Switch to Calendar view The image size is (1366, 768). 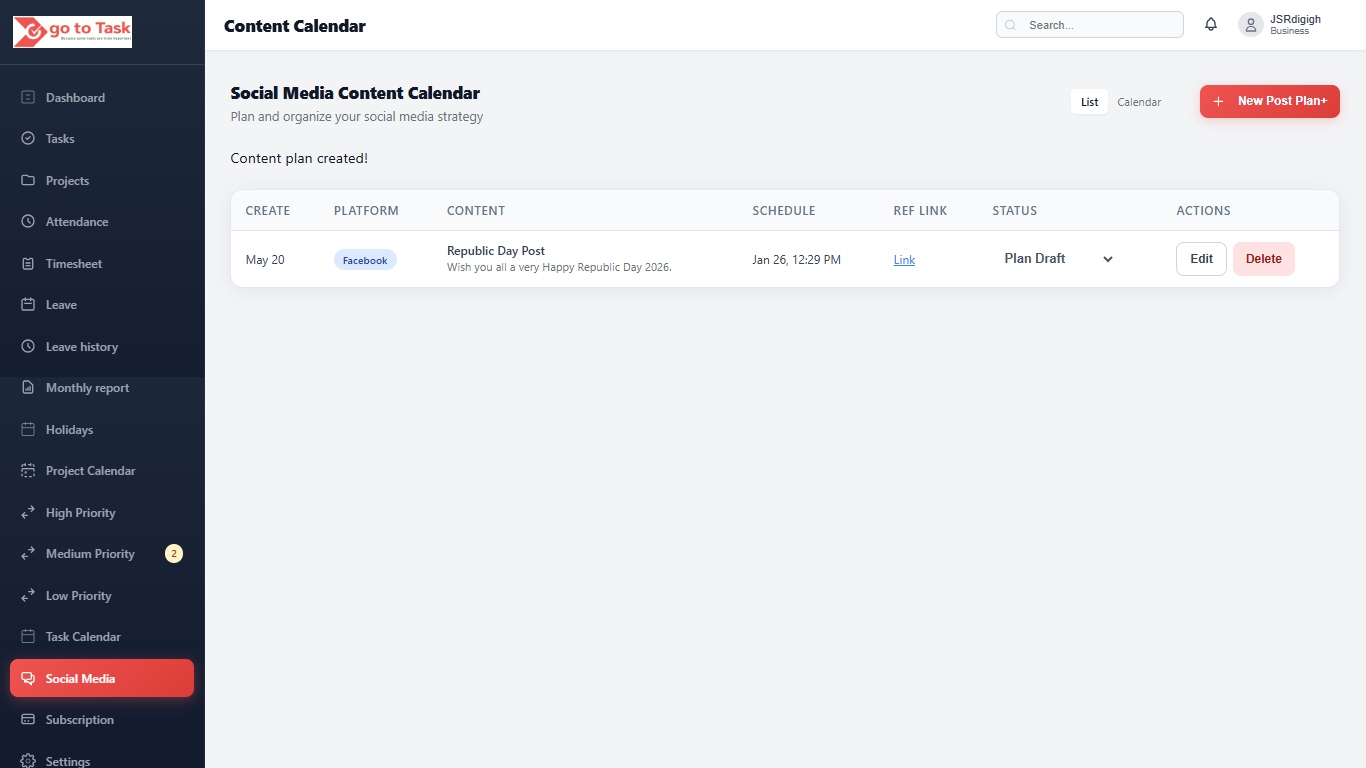tap(1139, 102)
